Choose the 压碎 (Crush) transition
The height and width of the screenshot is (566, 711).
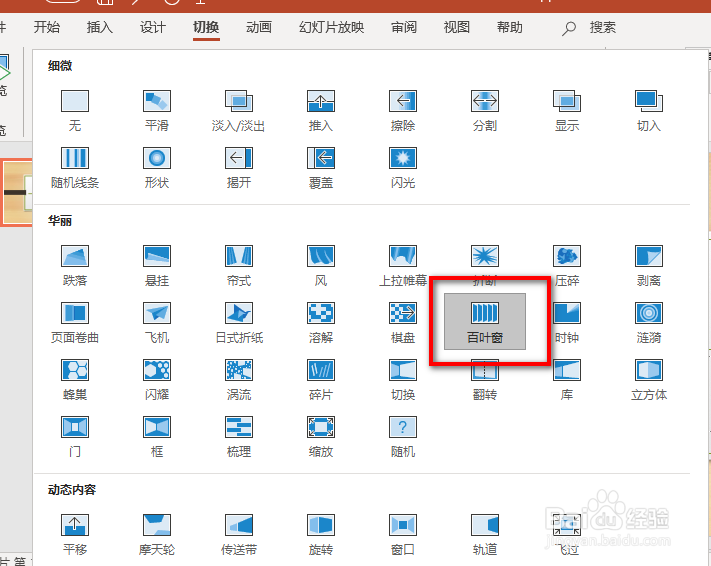pyautogui.click(x=567, y=266)
